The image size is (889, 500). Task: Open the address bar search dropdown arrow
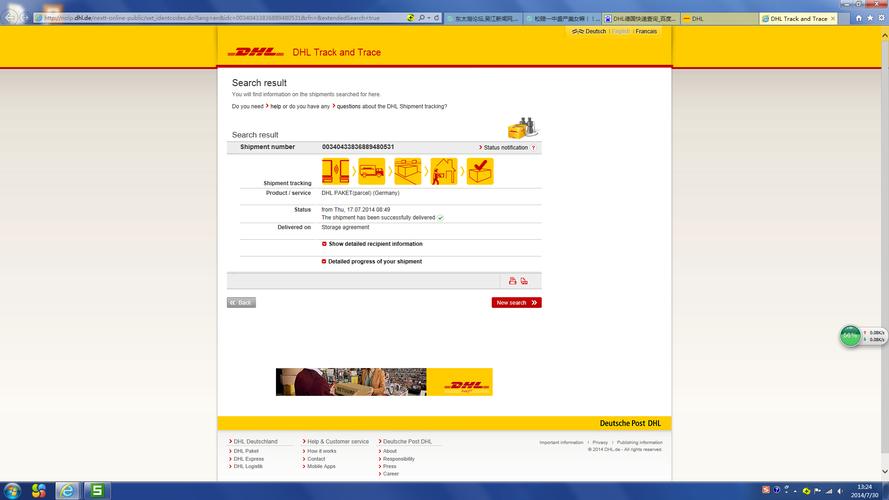429,18
